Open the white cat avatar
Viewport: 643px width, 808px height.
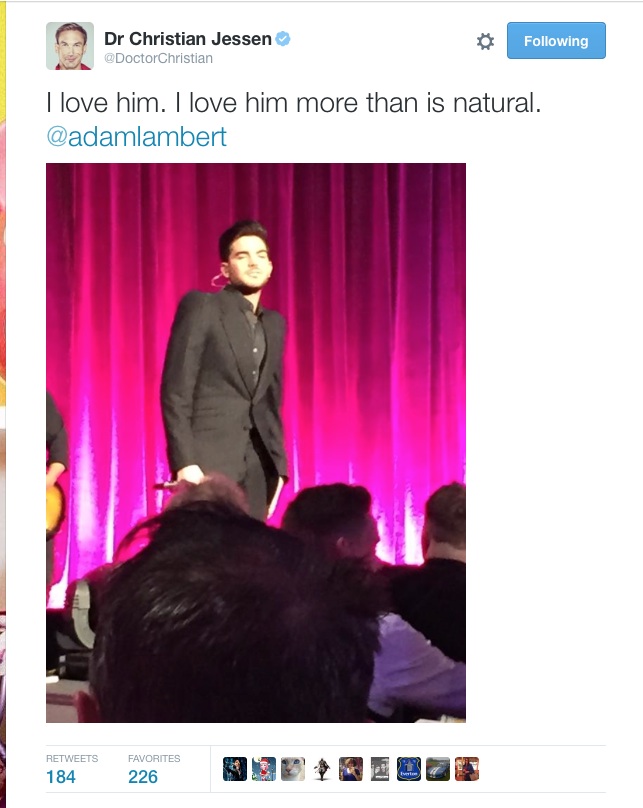pos(293,769)
